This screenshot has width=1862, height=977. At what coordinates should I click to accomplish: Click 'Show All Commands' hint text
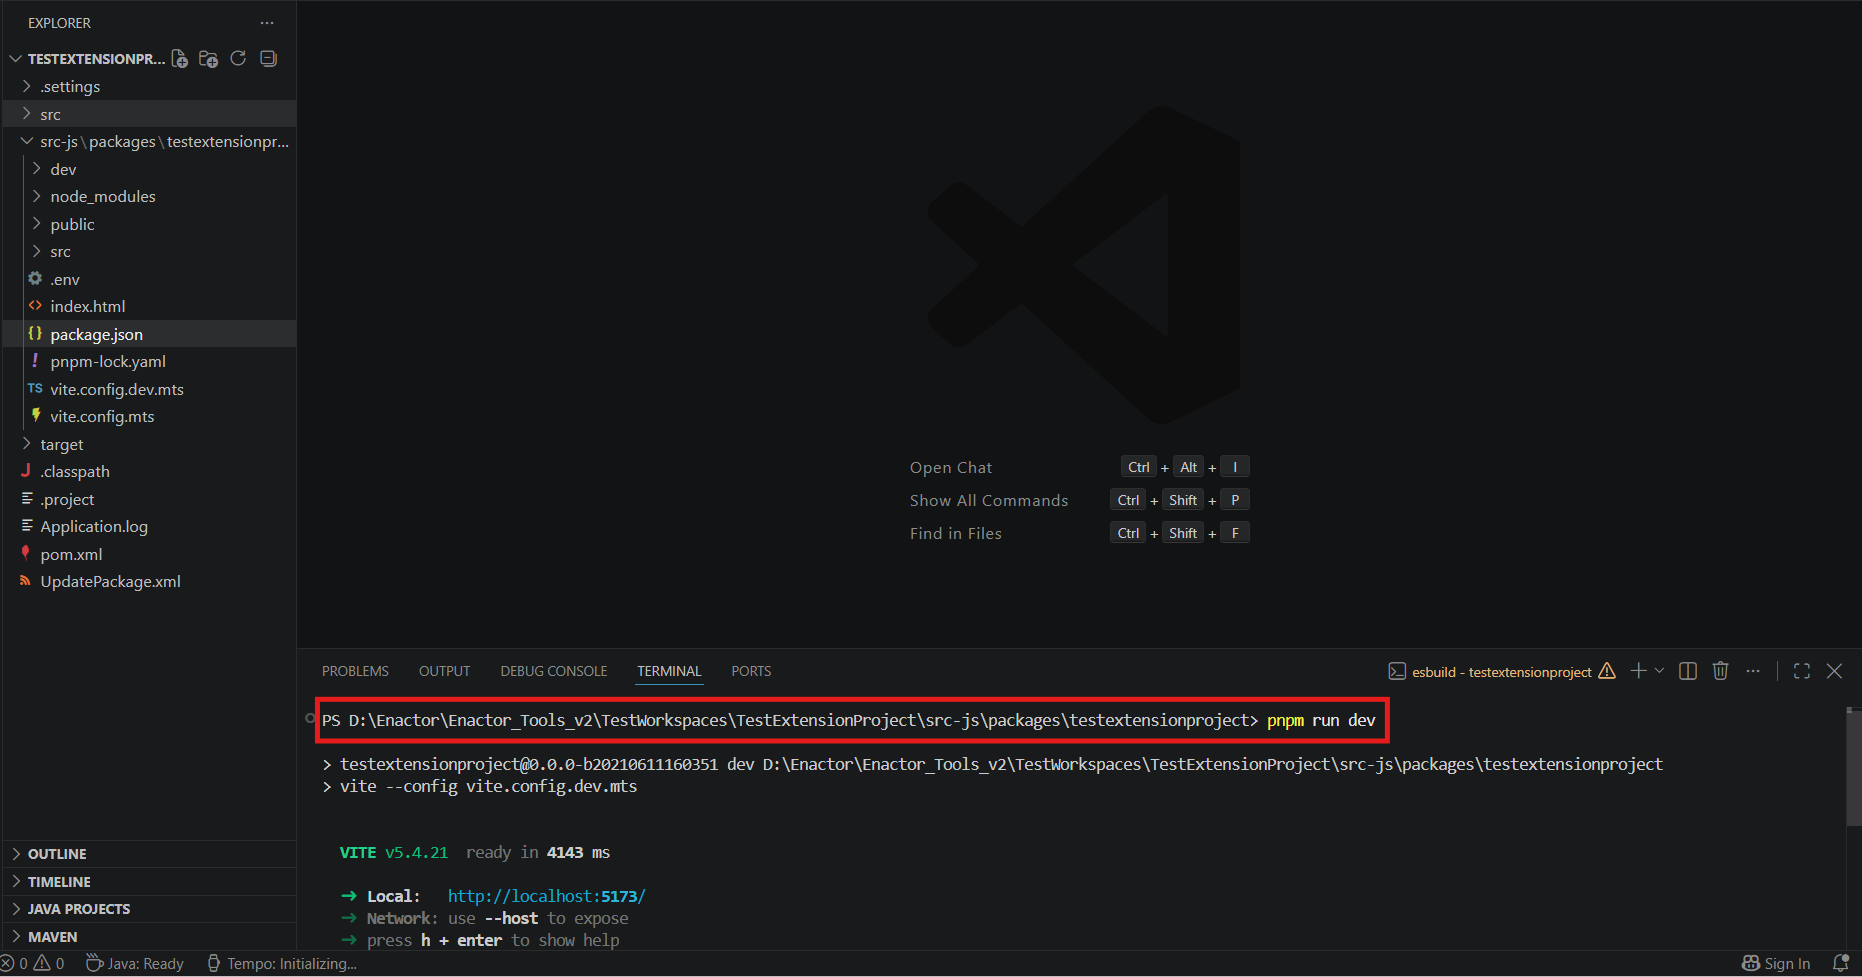click(989, 500)
